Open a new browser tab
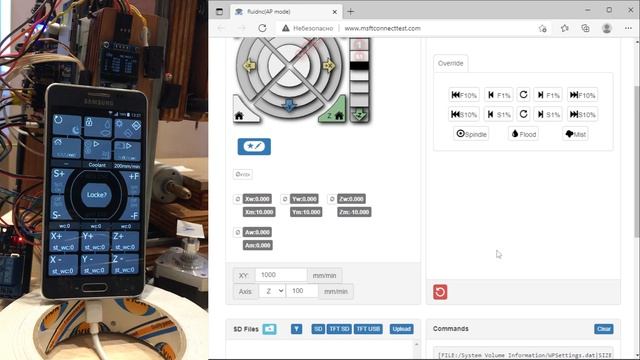 point(351,12)
